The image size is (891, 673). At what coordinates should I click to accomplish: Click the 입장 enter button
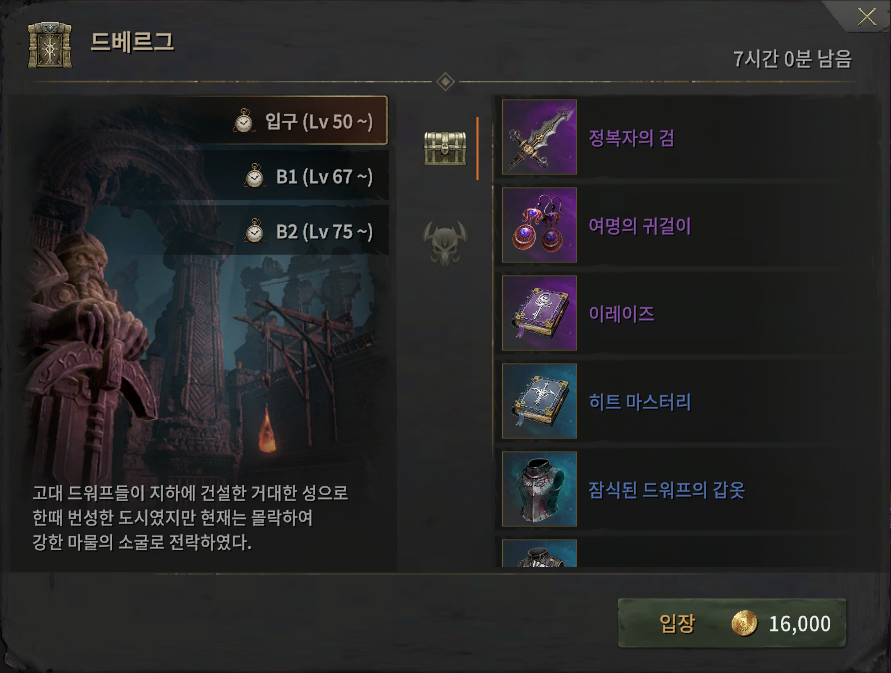point(732,623)
